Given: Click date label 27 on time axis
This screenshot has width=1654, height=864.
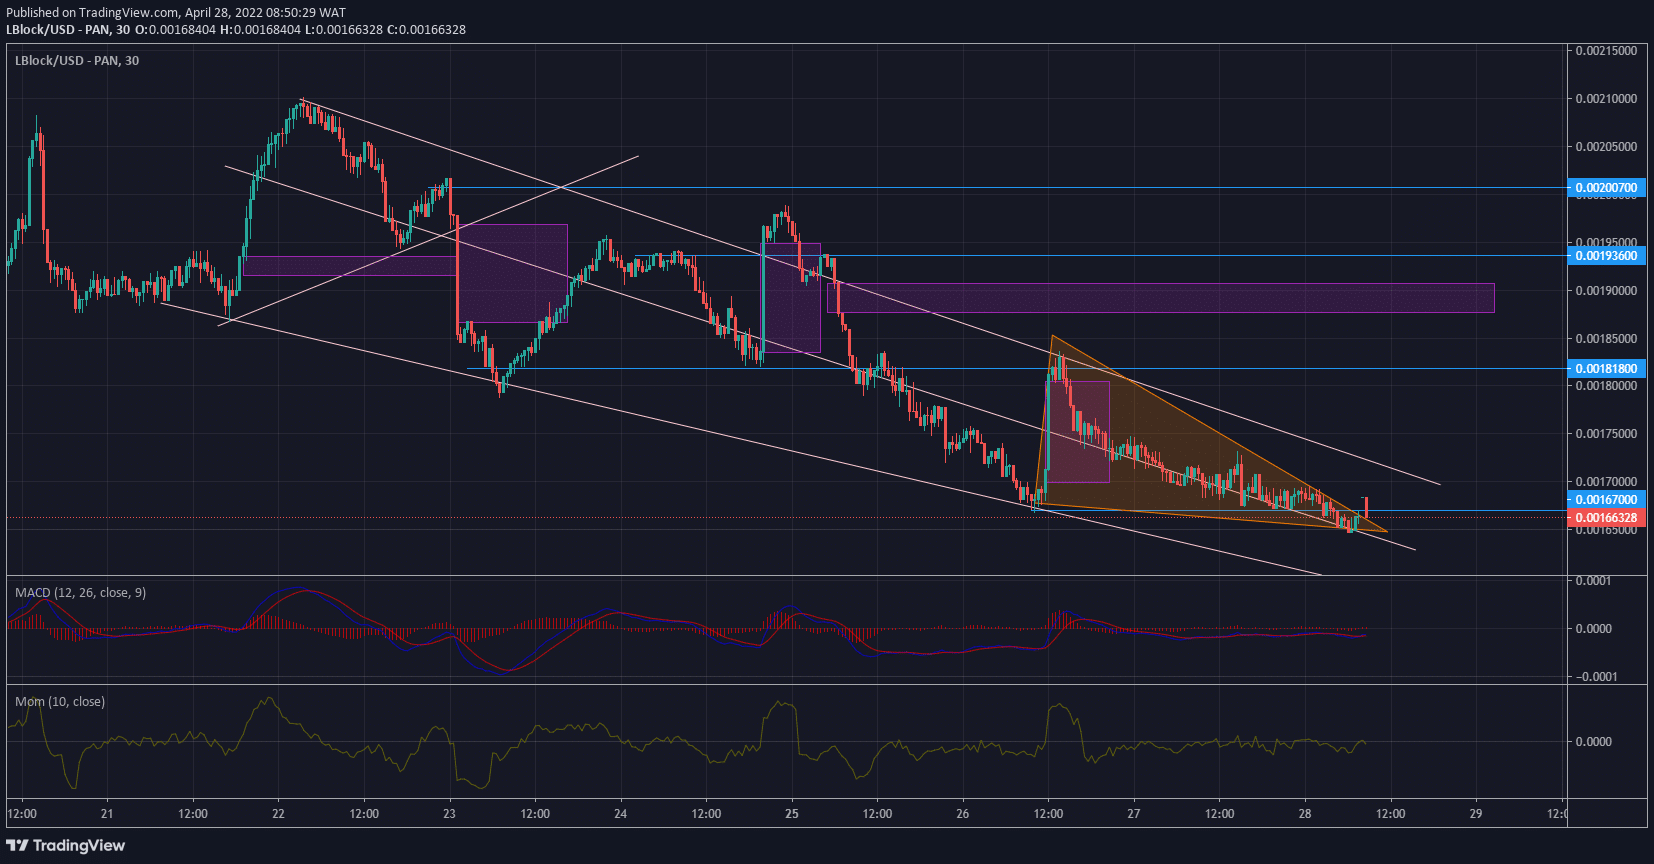Looking at the screenshot, I should click(1134, 814).
